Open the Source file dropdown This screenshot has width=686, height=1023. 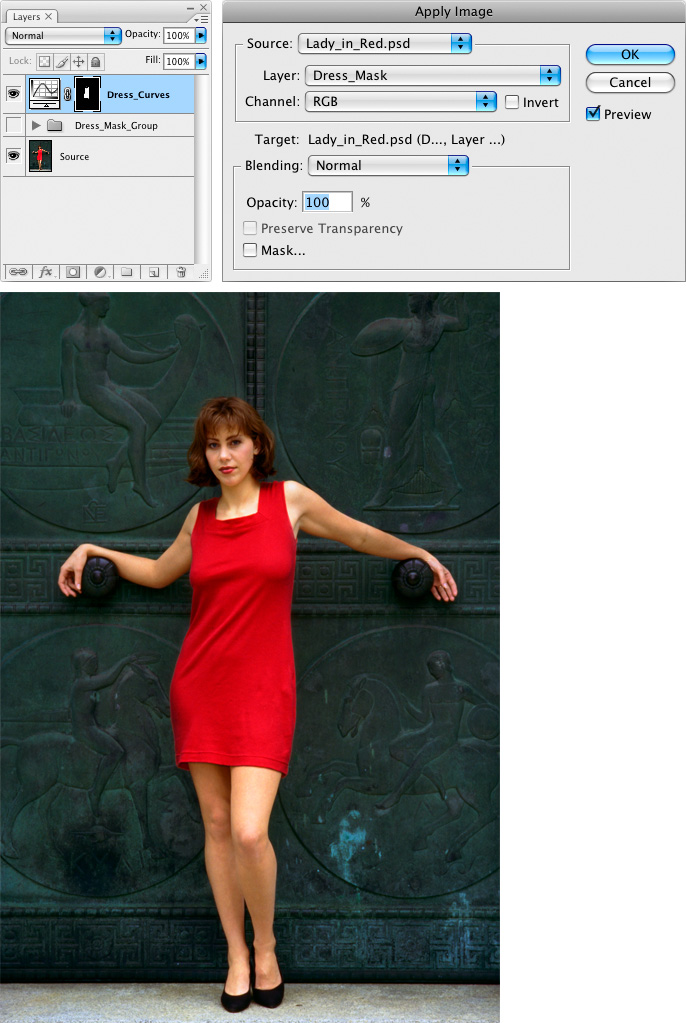coord(384,43)
